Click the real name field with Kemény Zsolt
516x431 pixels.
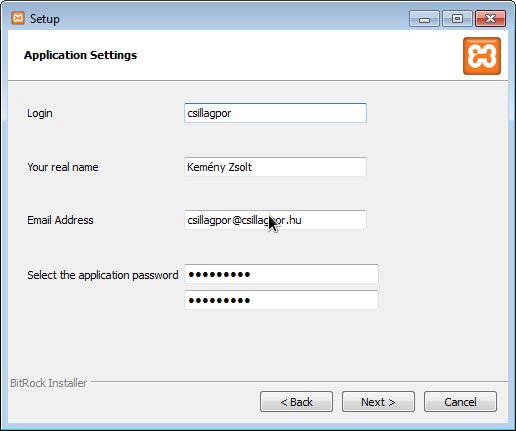275,167
